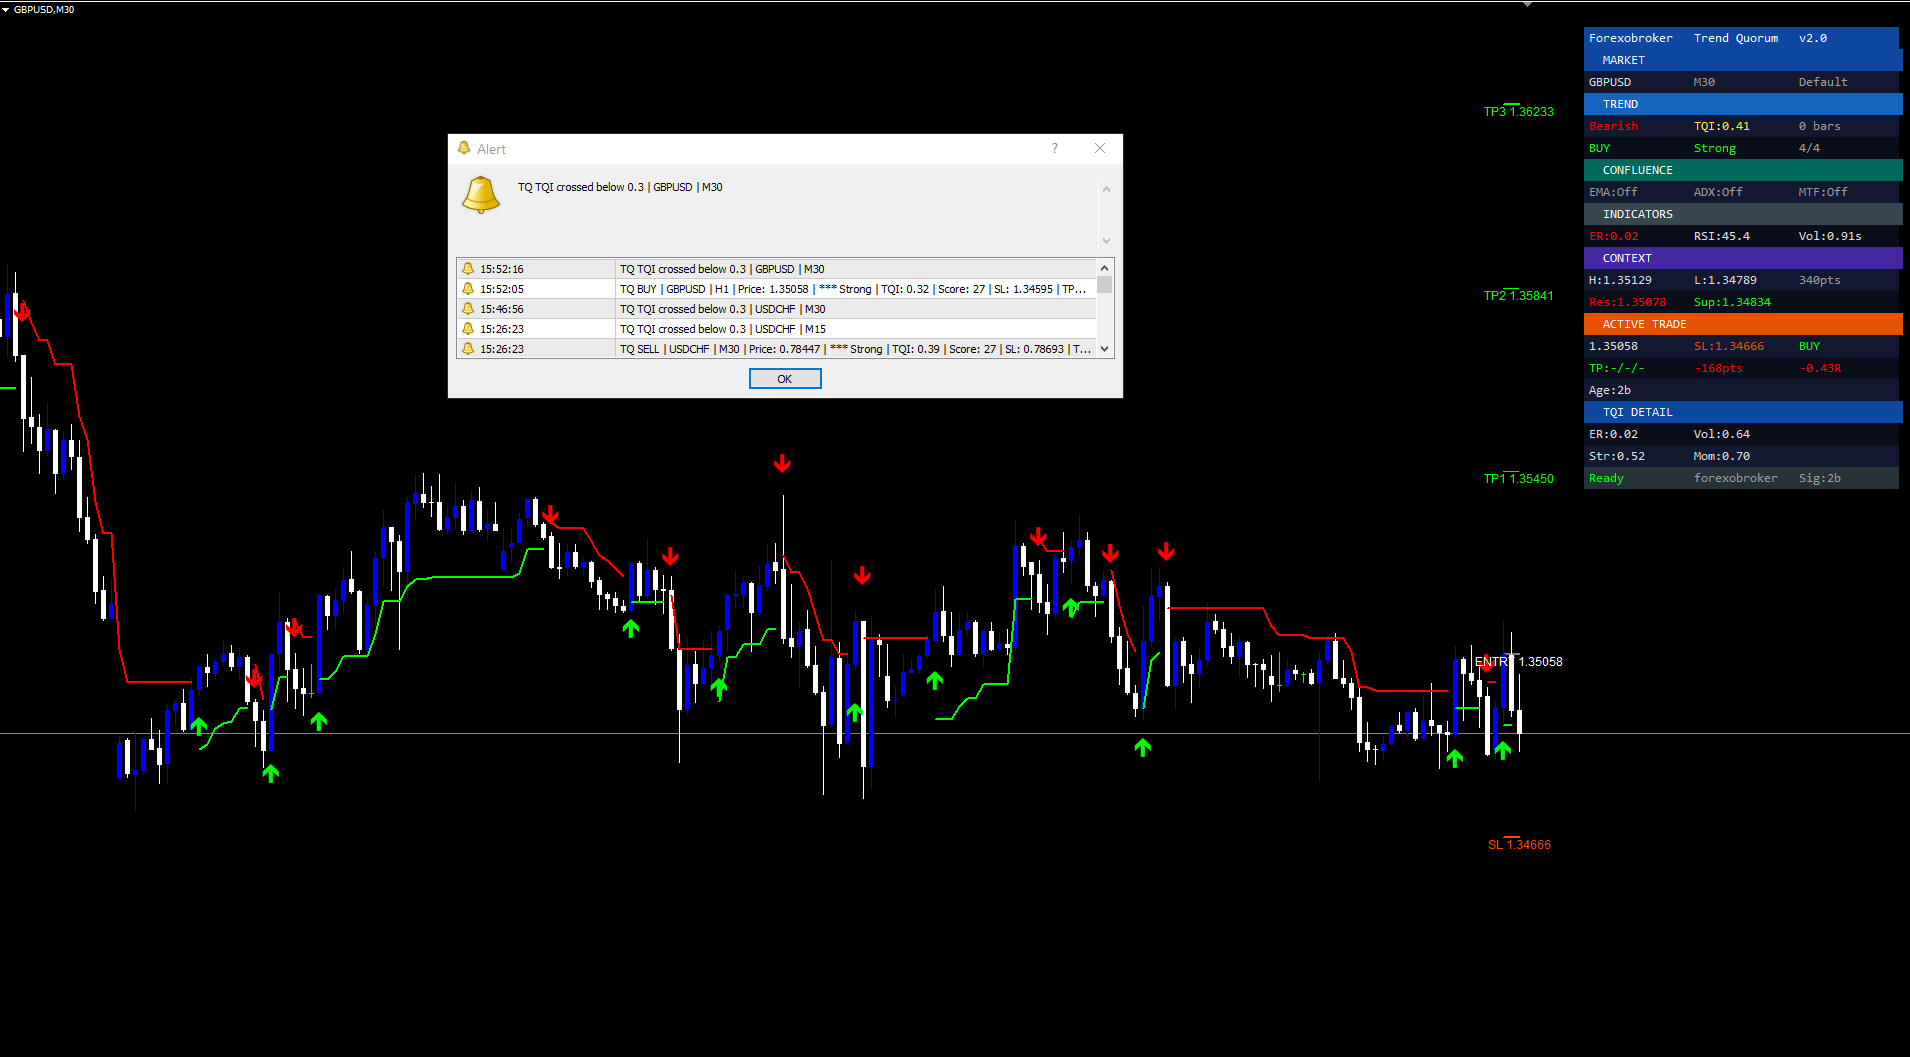Click the bell icon of the 15:46:56 alert

[x=468, y=309]
